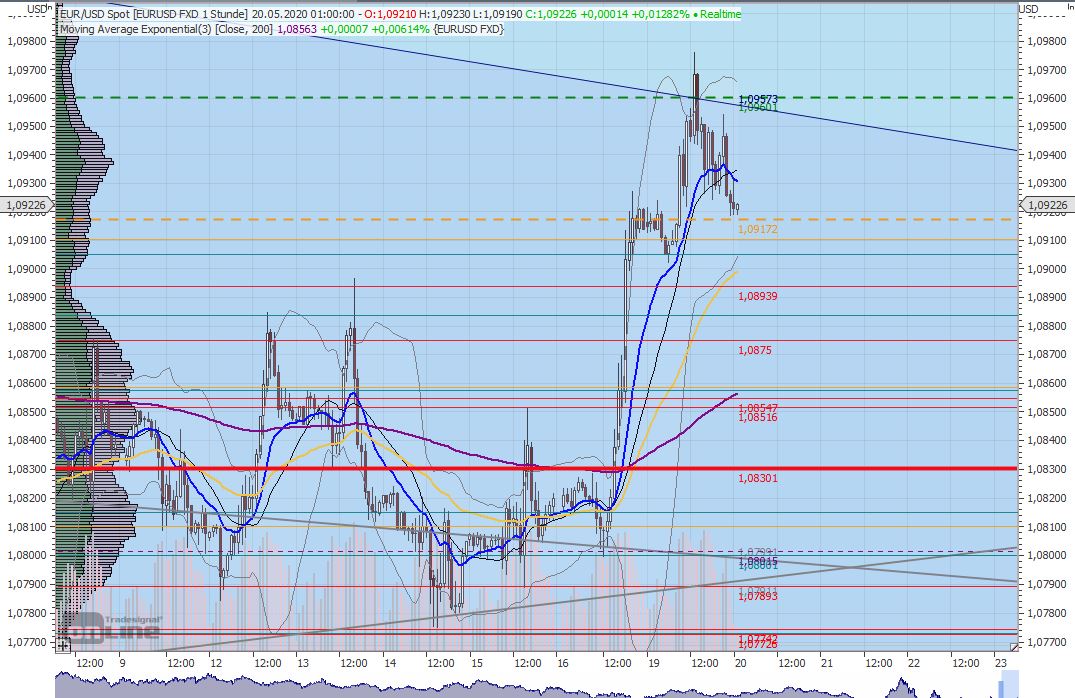The image size is (1075, 698).
Task: Click date label 19 on time axis
Action: (653, 662)
